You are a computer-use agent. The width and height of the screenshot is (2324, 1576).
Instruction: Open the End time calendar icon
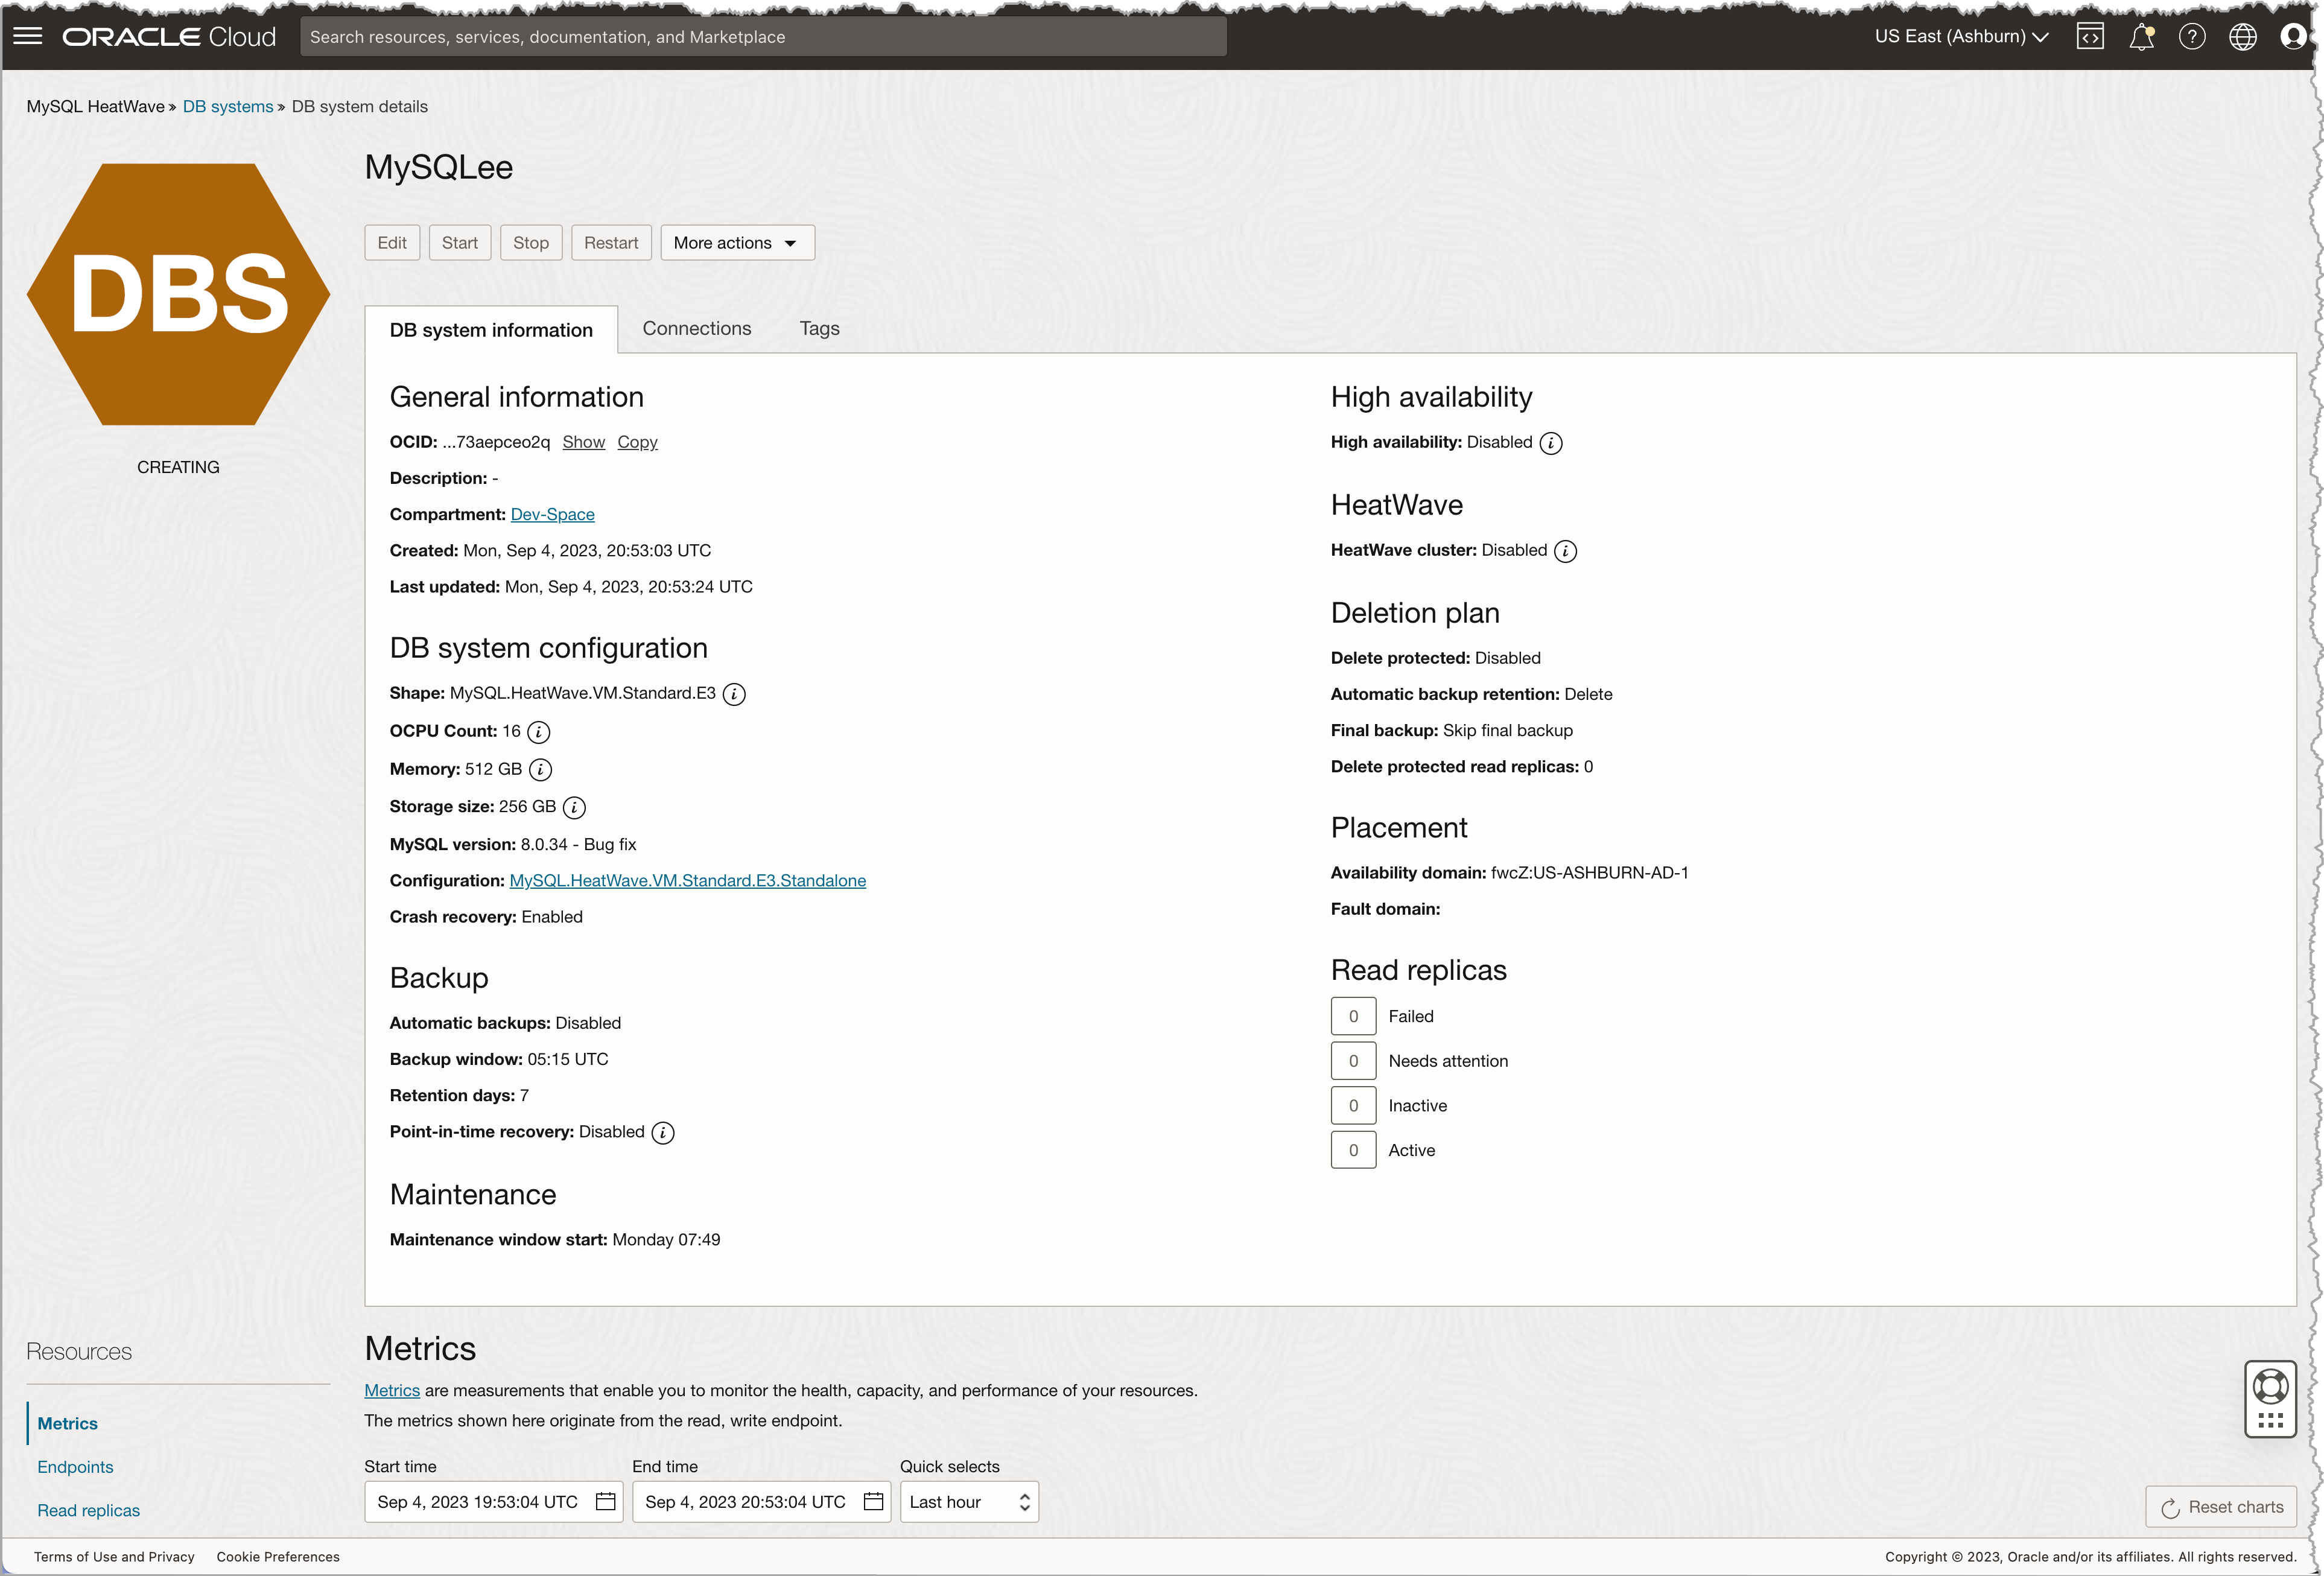click(873, 1502)
